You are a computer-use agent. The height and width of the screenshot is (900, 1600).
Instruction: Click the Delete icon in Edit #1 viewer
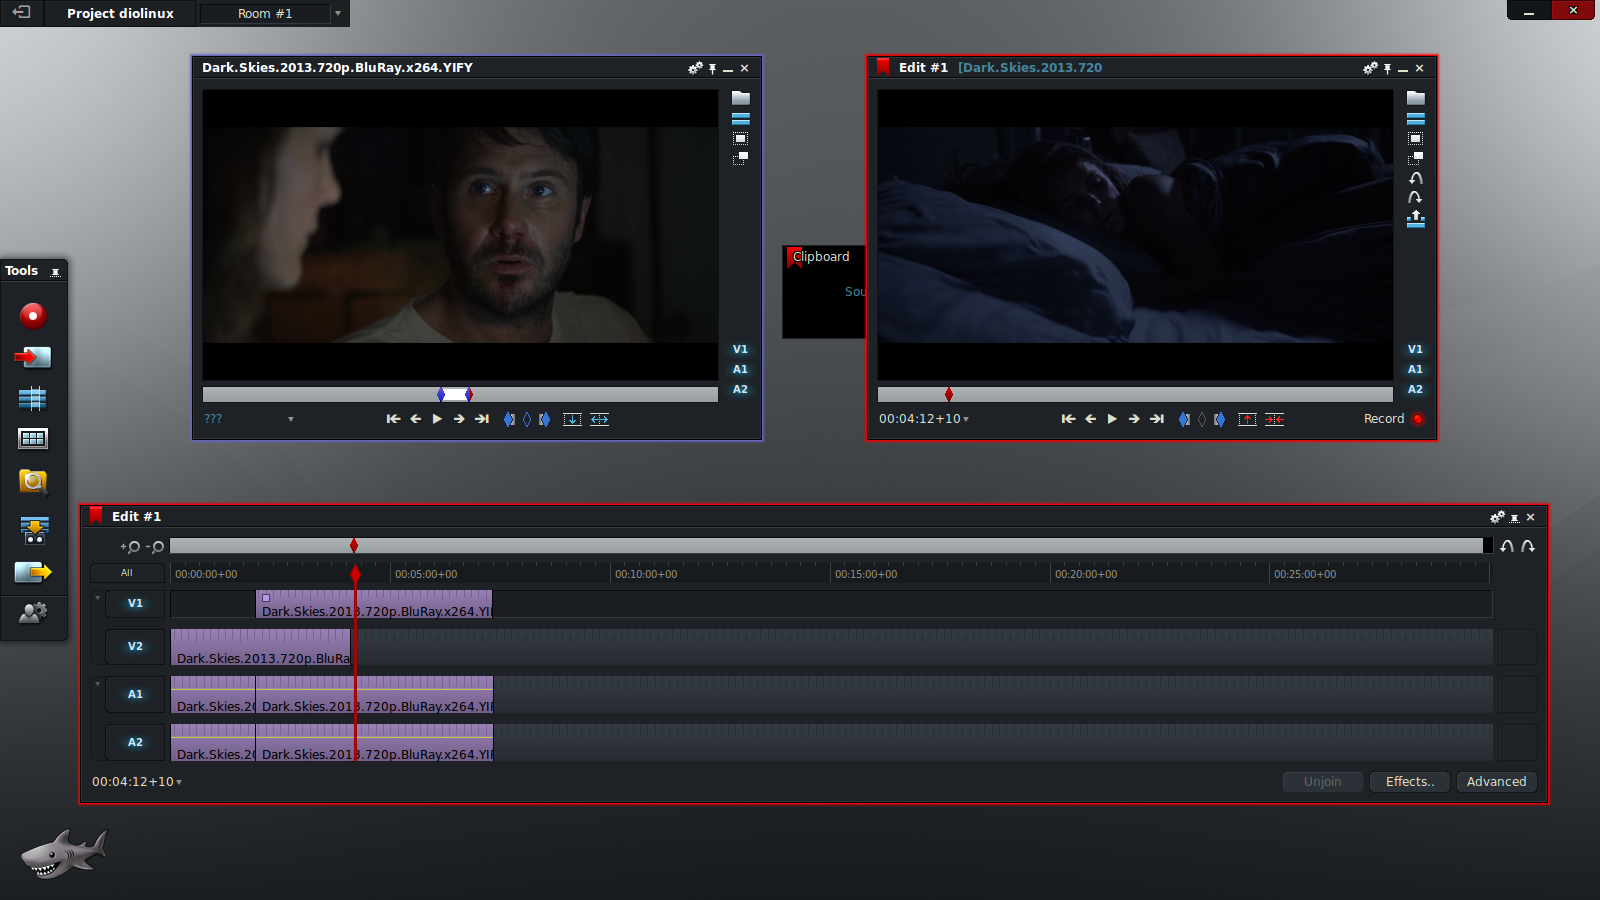click(x=1274, y=419)
